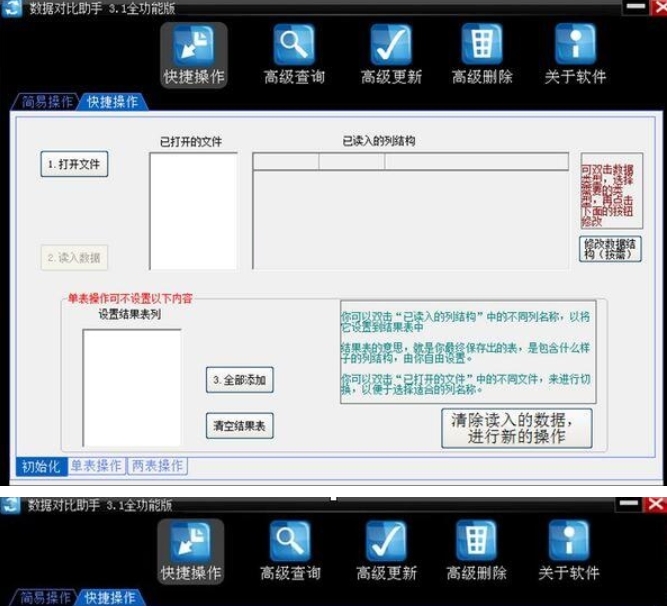
Task: Click 修改数据结构(按需) button
Action: pyautogui.click(x=610, y=249)
